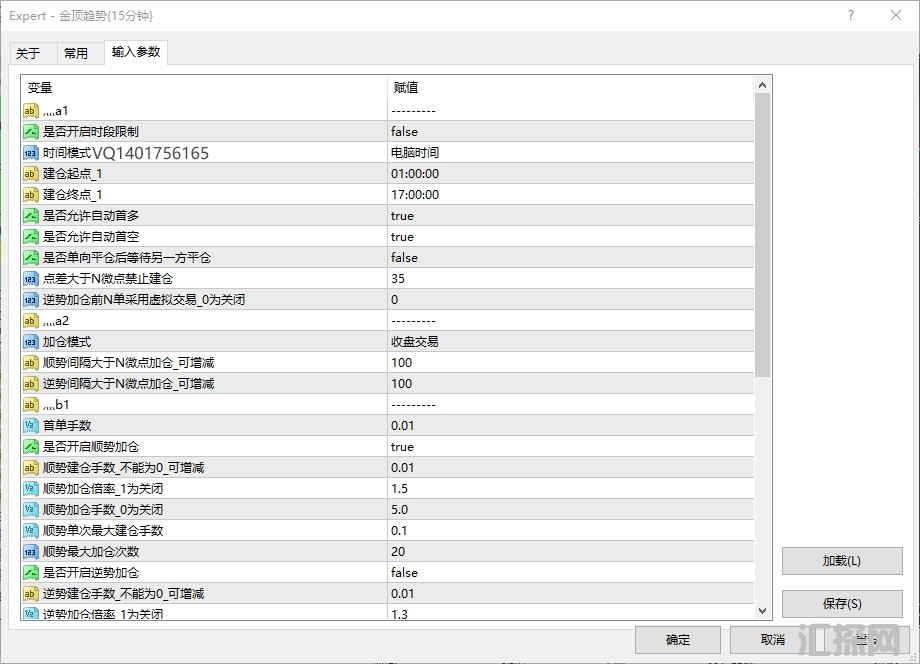The width and height of the screenshot is (920, 664).
Task: Switch to the 关于 tab
Action: 28,54
